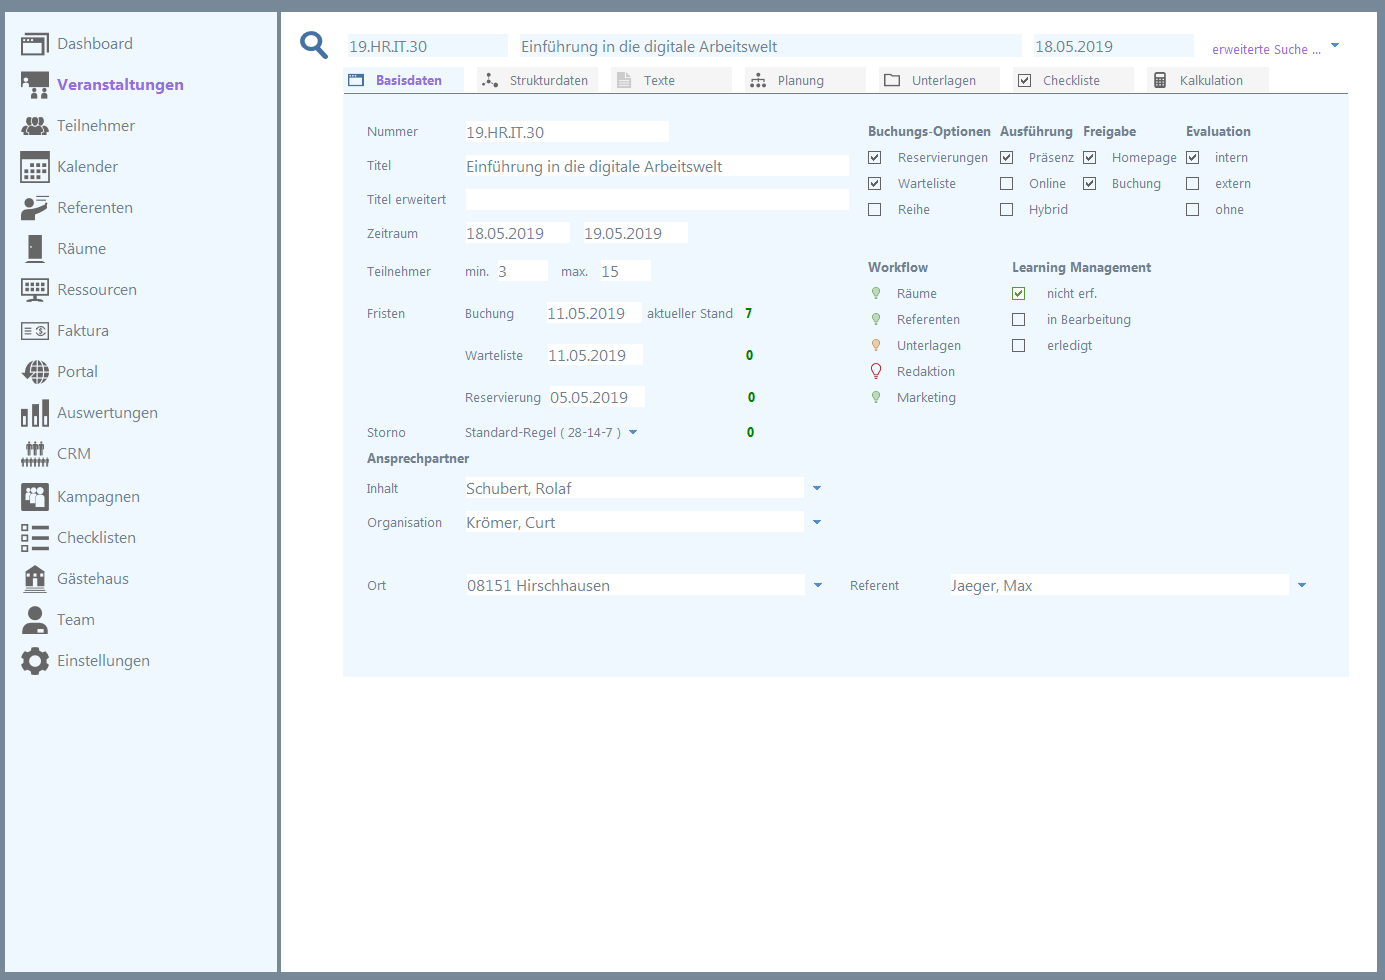Open Teilnehmer group icon

click(x=35, y=126)
